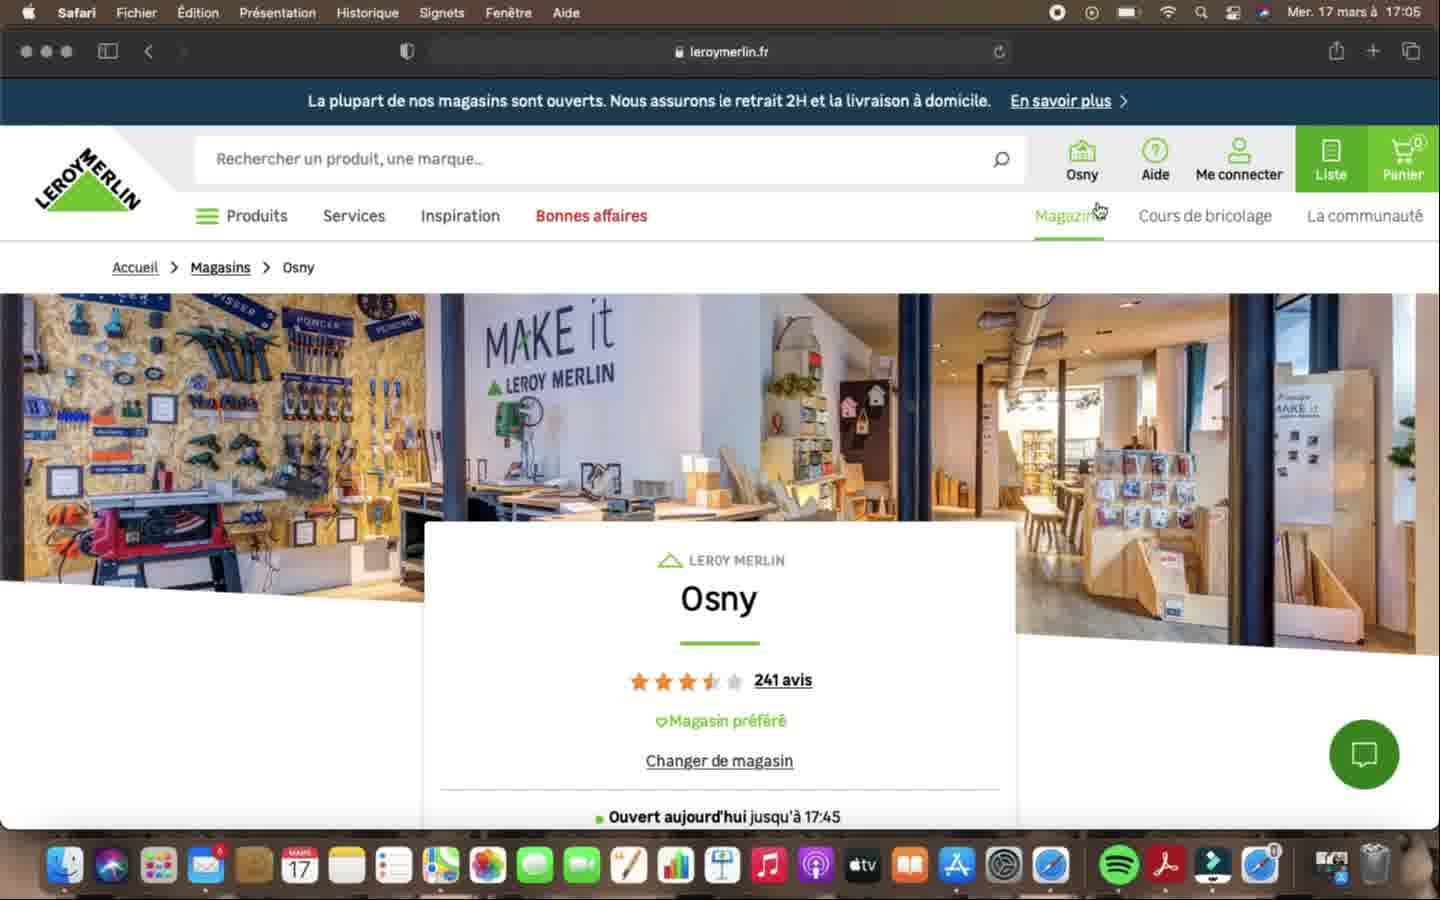
Task: Open Podcasts in the dock
Action: pos(816,865)
